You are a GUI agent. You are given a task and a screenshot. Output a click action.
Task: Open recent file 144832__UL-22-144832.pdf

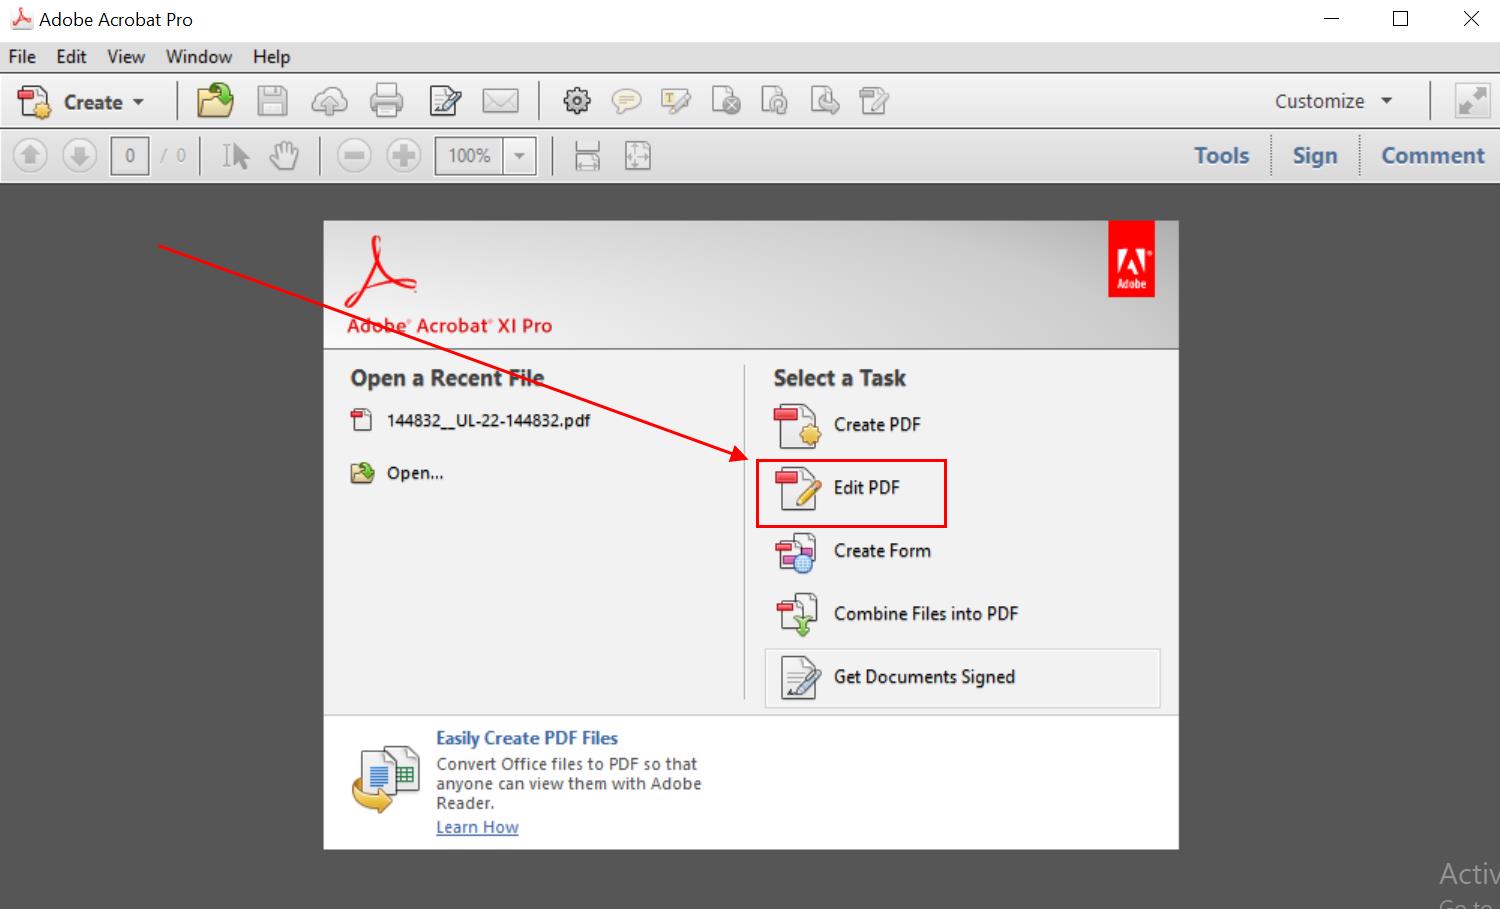489,420
